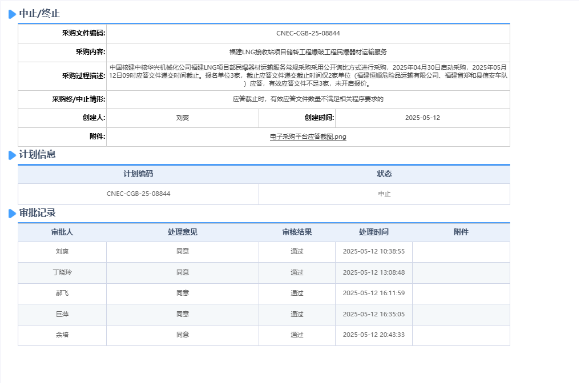Click the procurement content value mentioning LNG

[308, 52]
